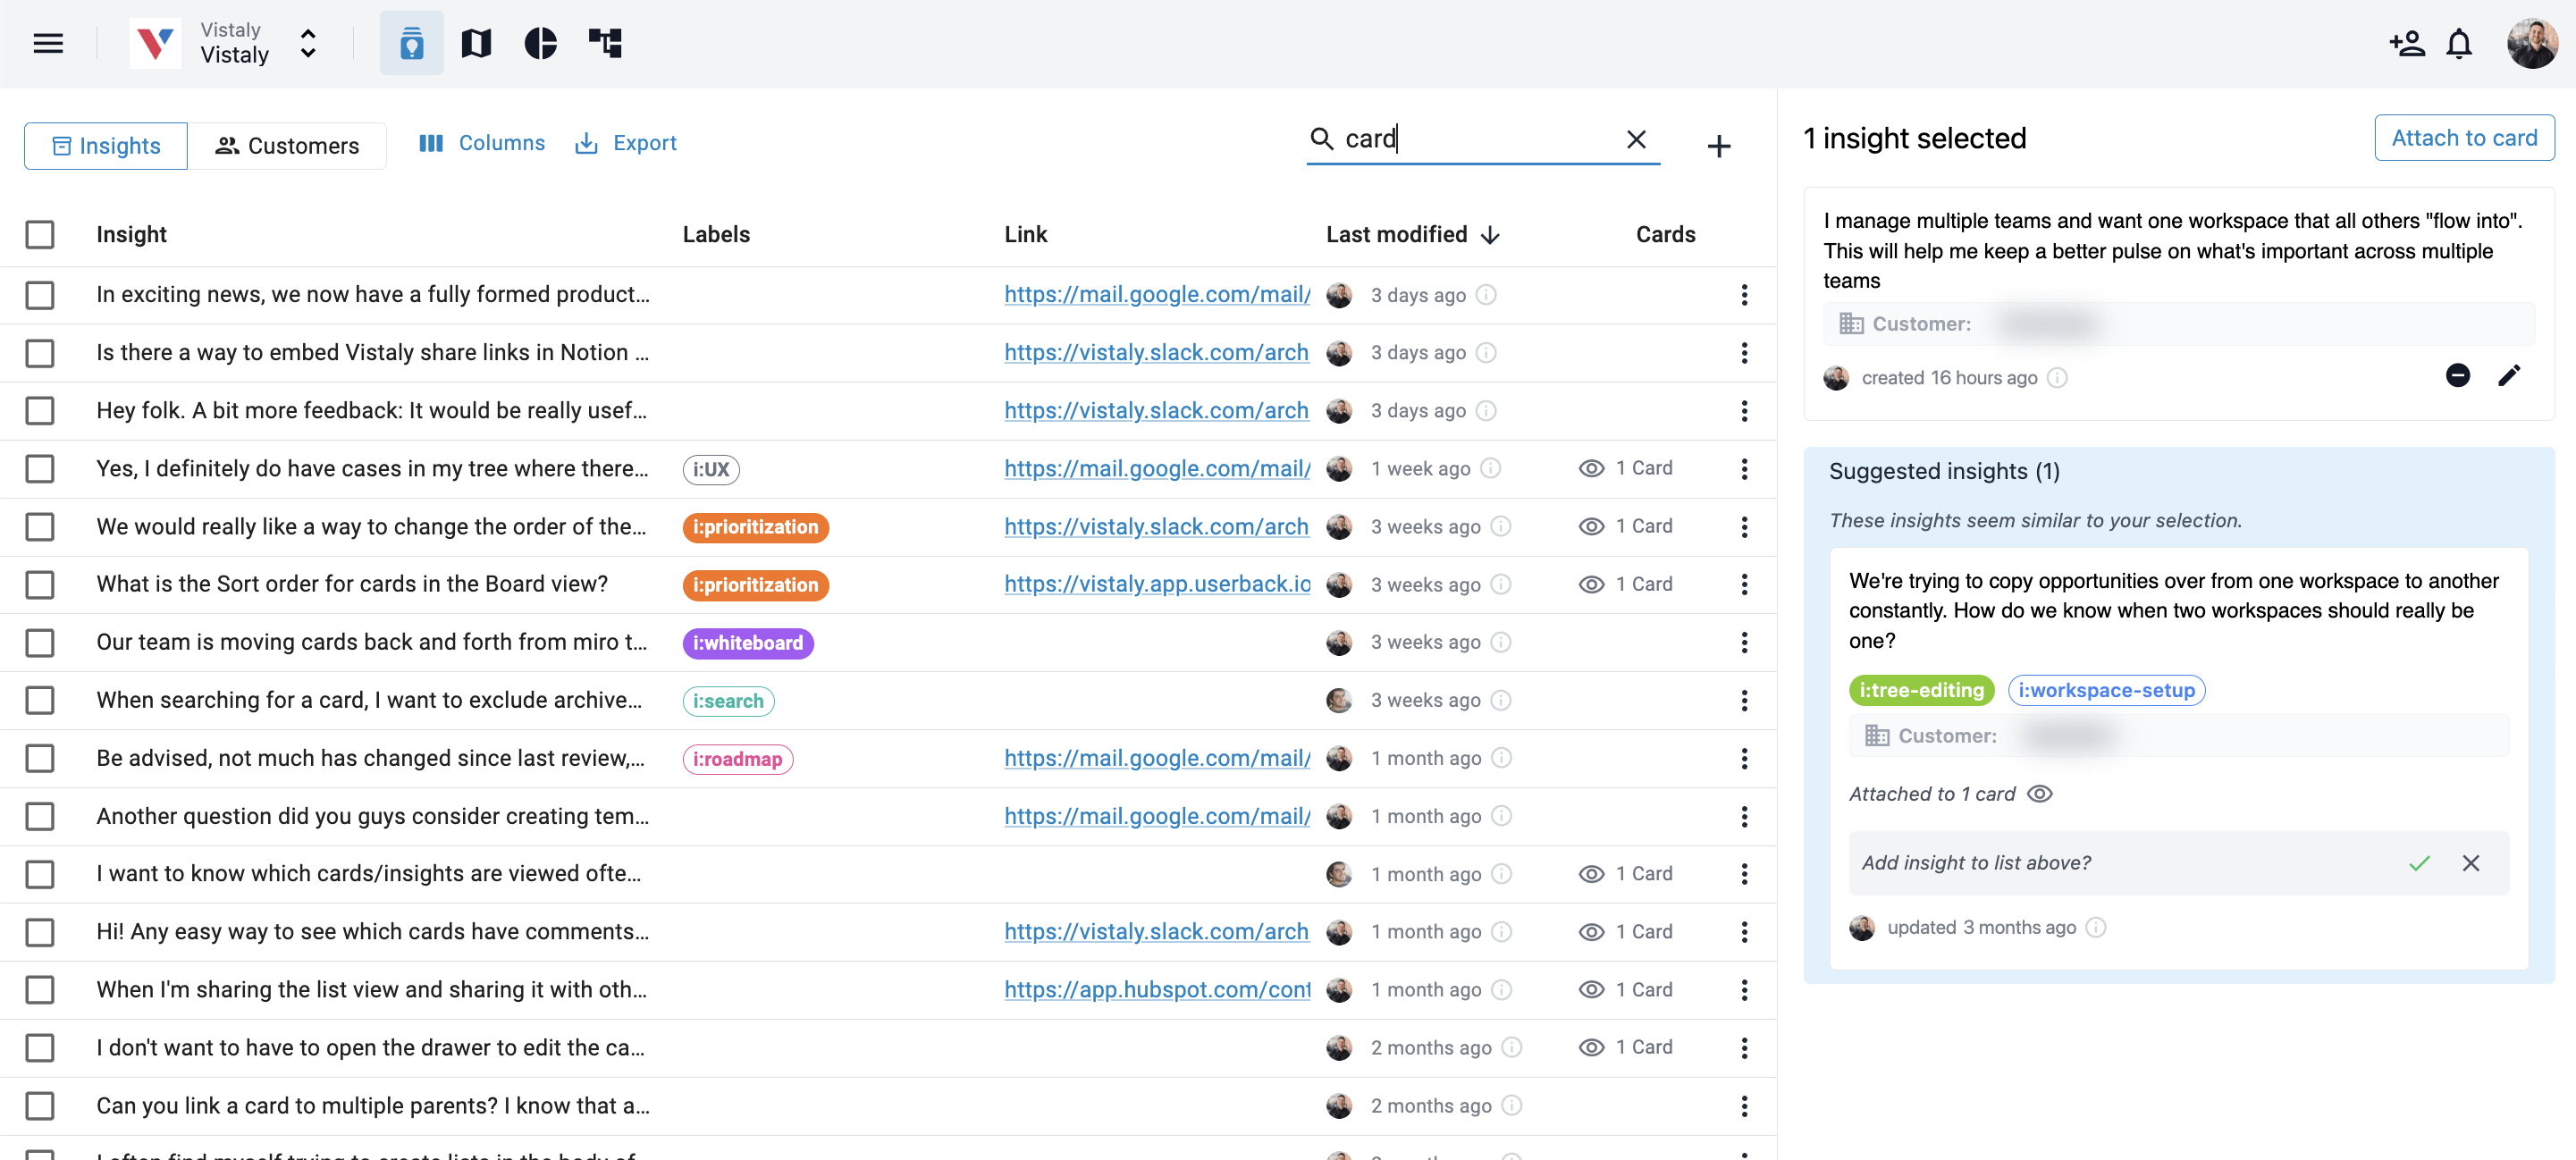Switch to the Customers tab
The image size is (2576, 1160).
(287, 146)
